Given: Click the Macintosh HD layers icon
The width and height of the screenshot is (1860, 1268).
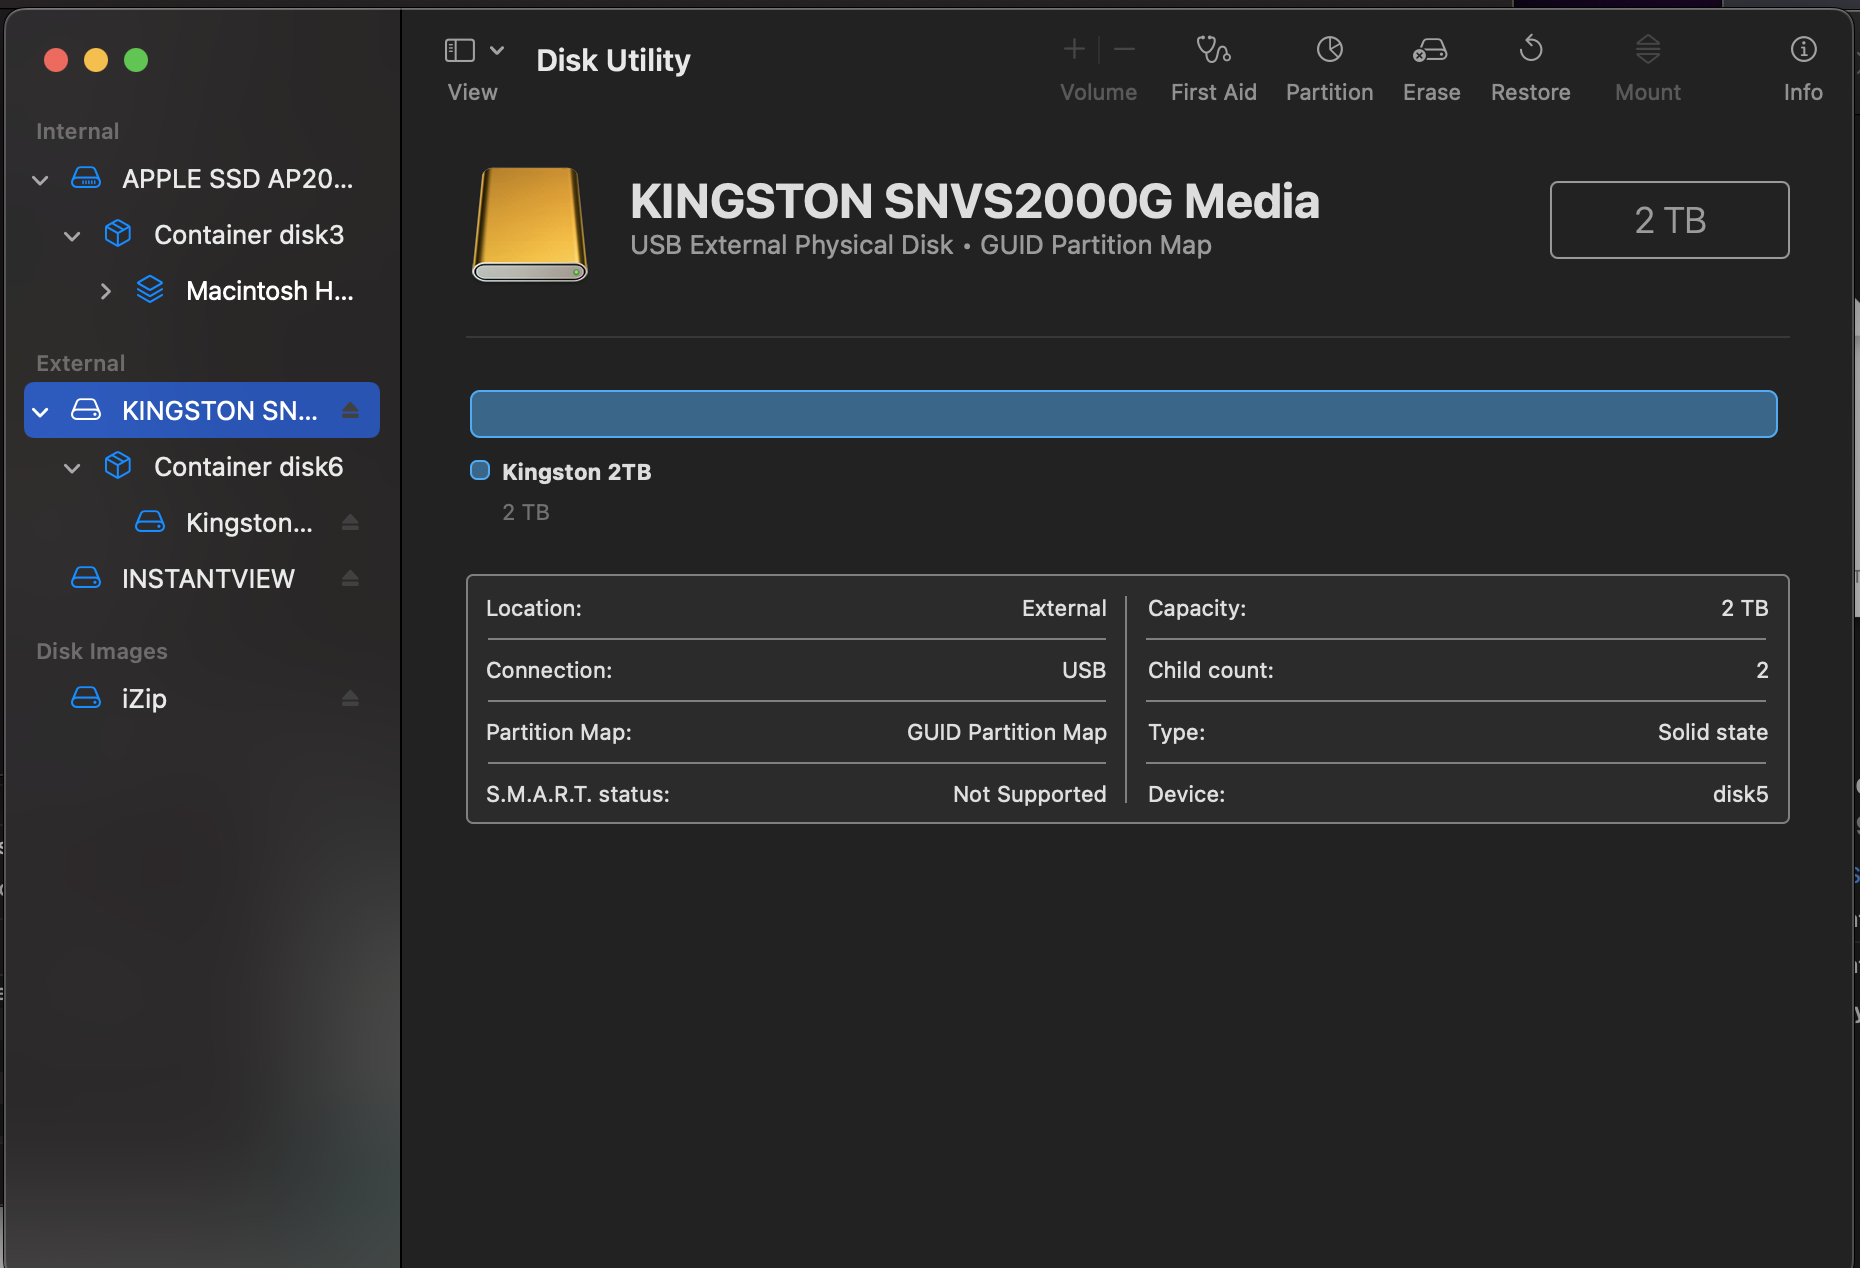Looking at the screenshot, I should click(x=150, y=291).
